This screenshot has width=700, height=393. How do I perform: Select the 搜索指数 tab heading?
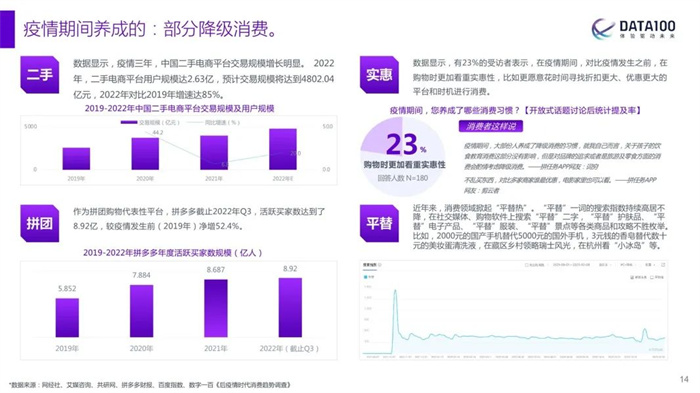click(369, 265)
